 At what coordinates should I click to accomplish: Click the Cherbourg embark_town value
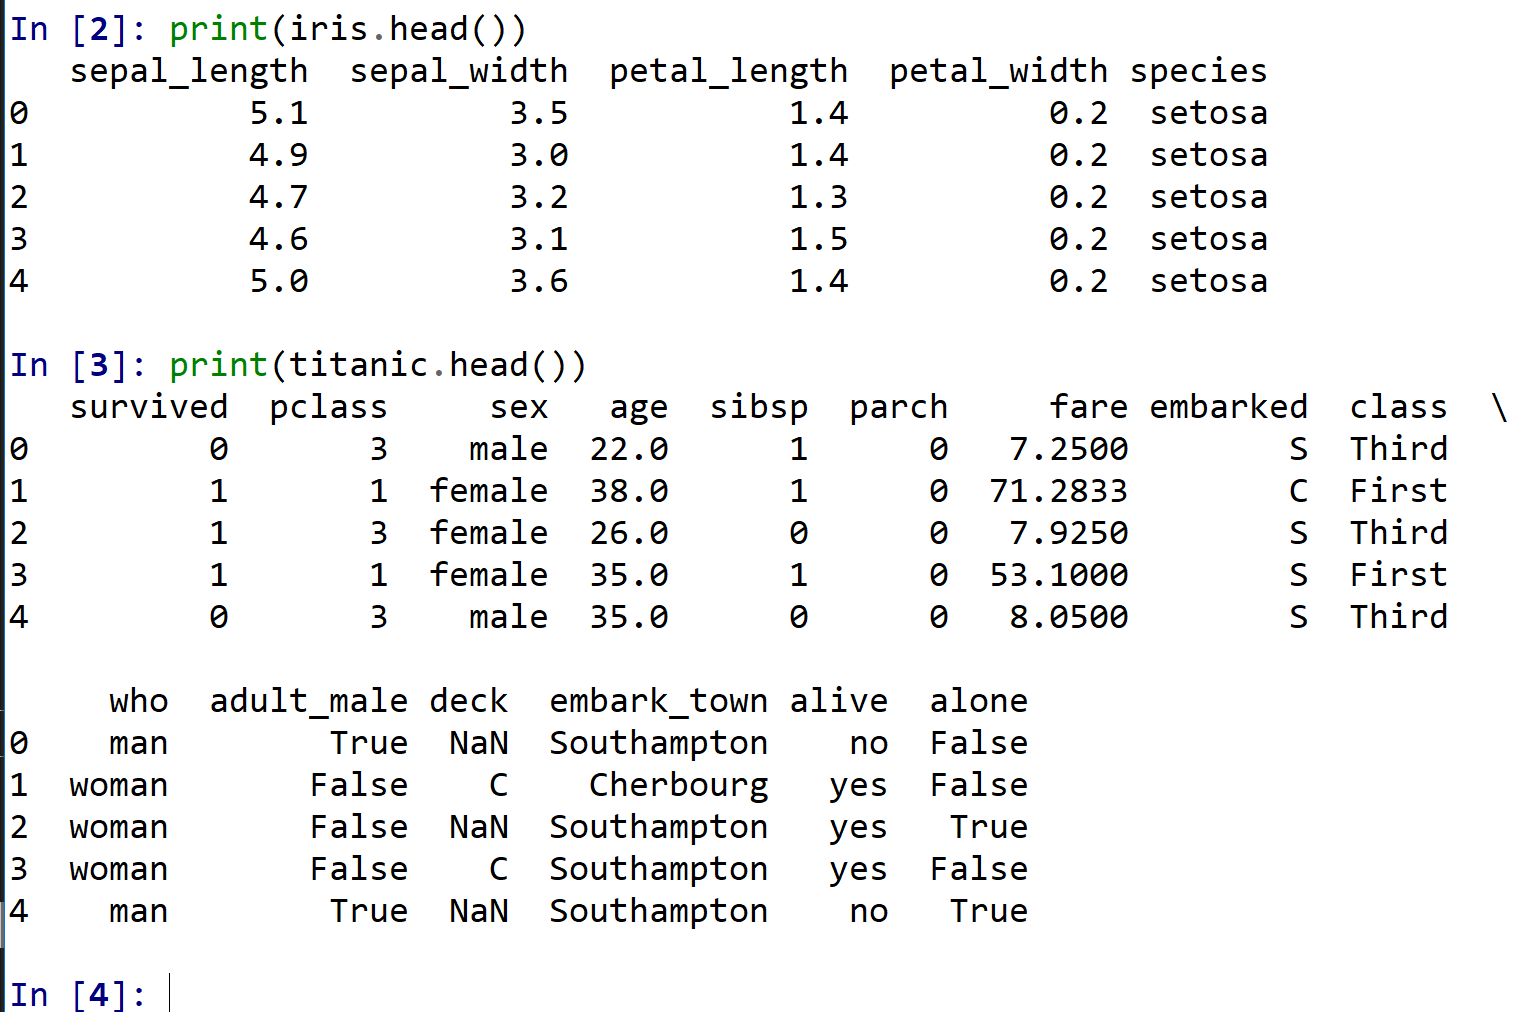(678, 785)
